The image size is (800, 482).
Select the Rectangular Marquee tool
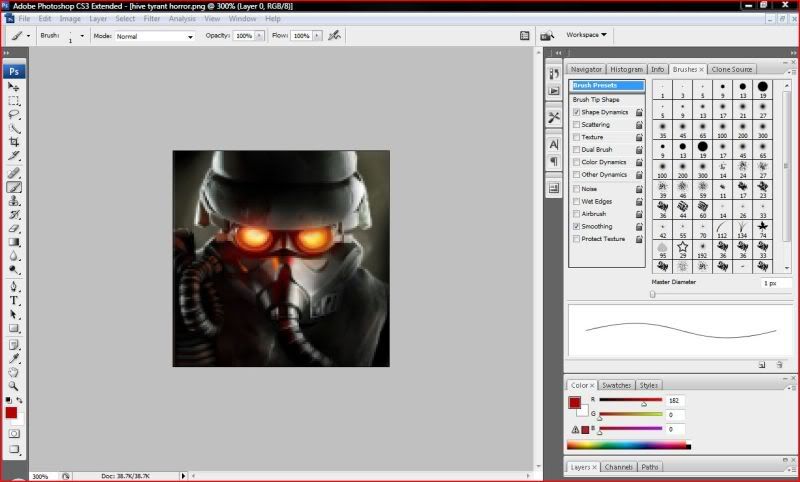pos(14,100)
